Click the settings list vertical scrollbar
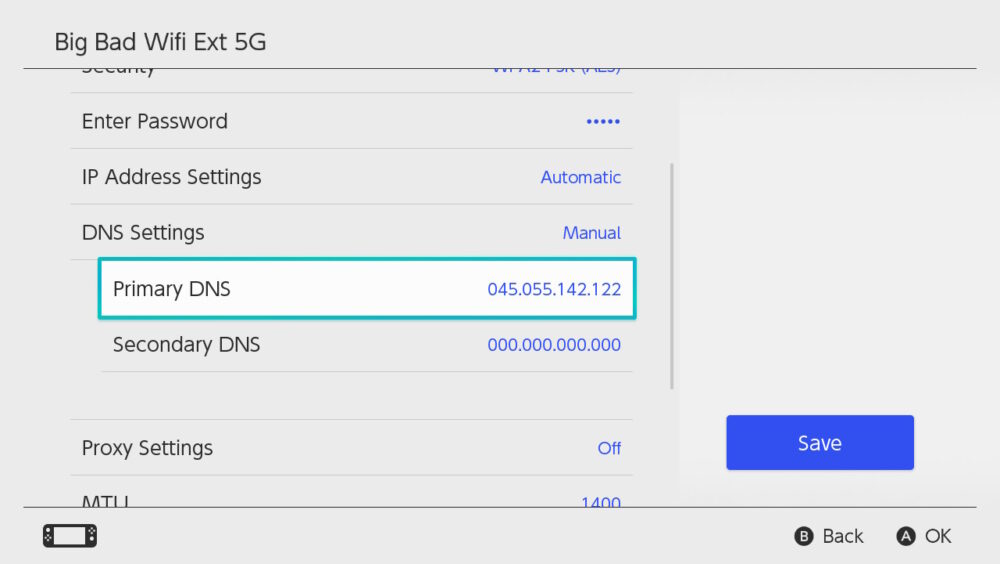The width and height of the screenshot is (1000, 564). tap(672, 276)
